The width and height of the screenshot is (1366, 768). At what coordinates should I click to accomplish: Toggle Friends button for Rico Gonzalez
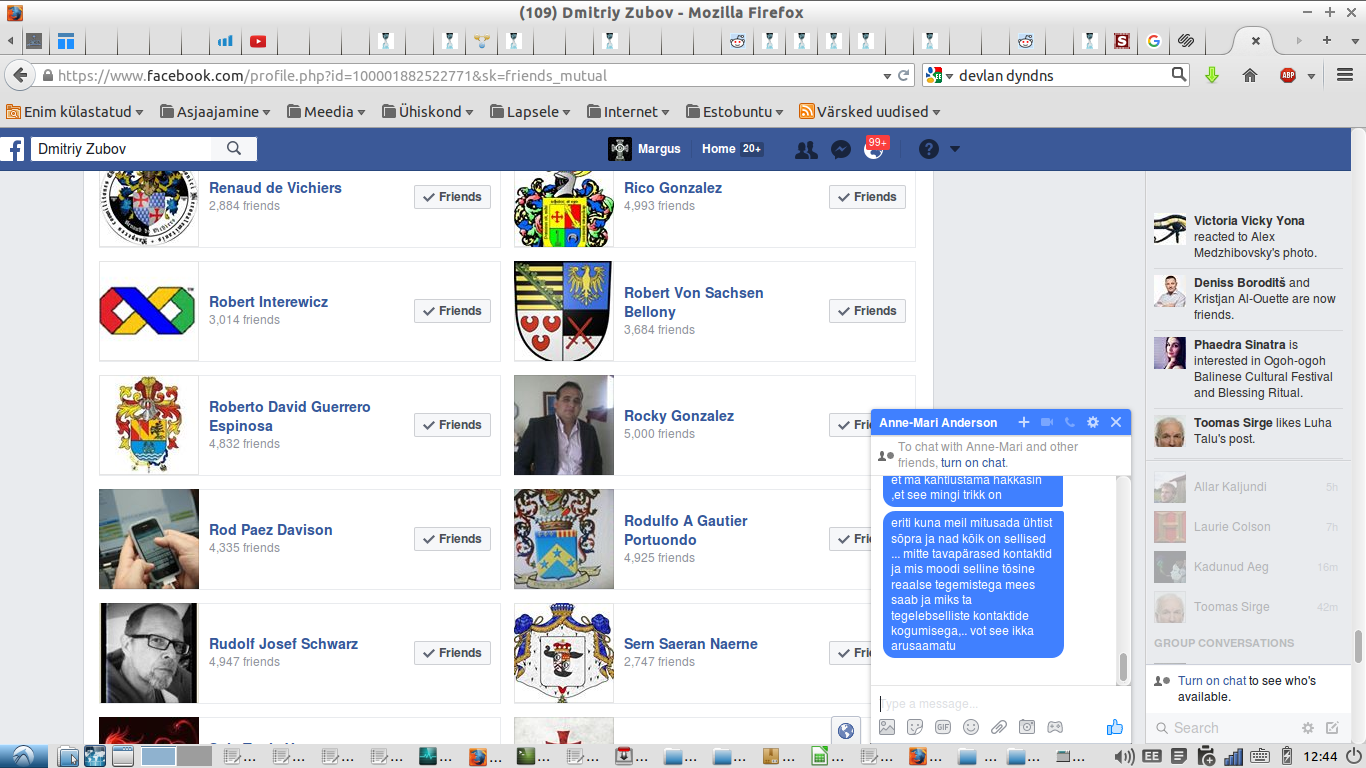[x=868, y=197]
